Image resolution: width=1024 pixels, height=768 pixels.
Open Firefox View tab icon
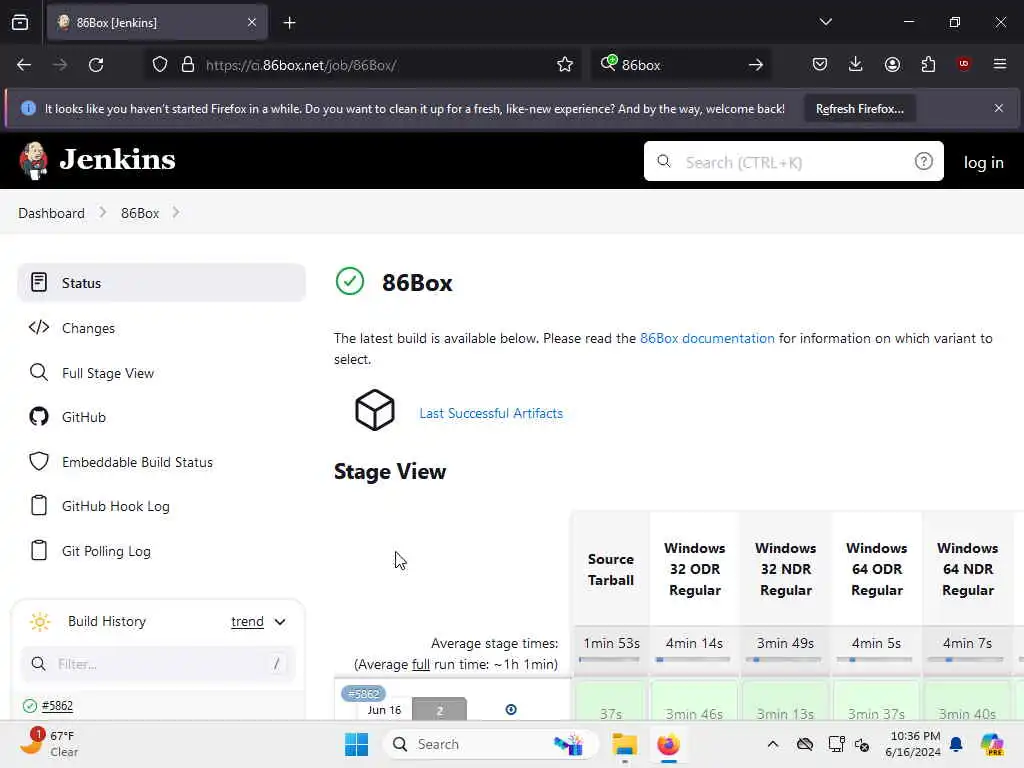(x=20, y=23)
